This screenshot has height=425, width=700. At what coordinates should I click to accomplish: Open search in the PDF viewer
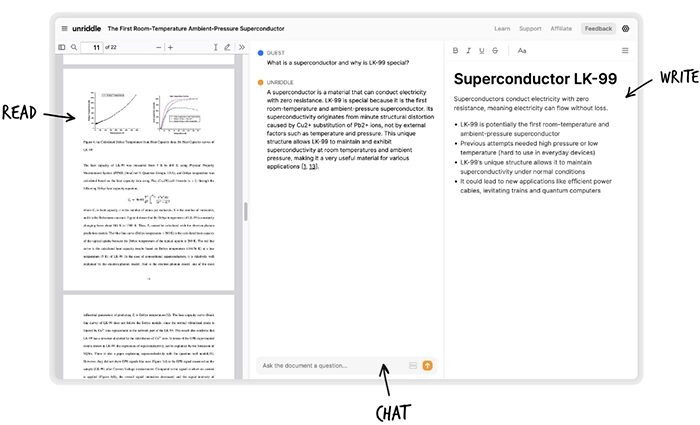pos(72,47)
